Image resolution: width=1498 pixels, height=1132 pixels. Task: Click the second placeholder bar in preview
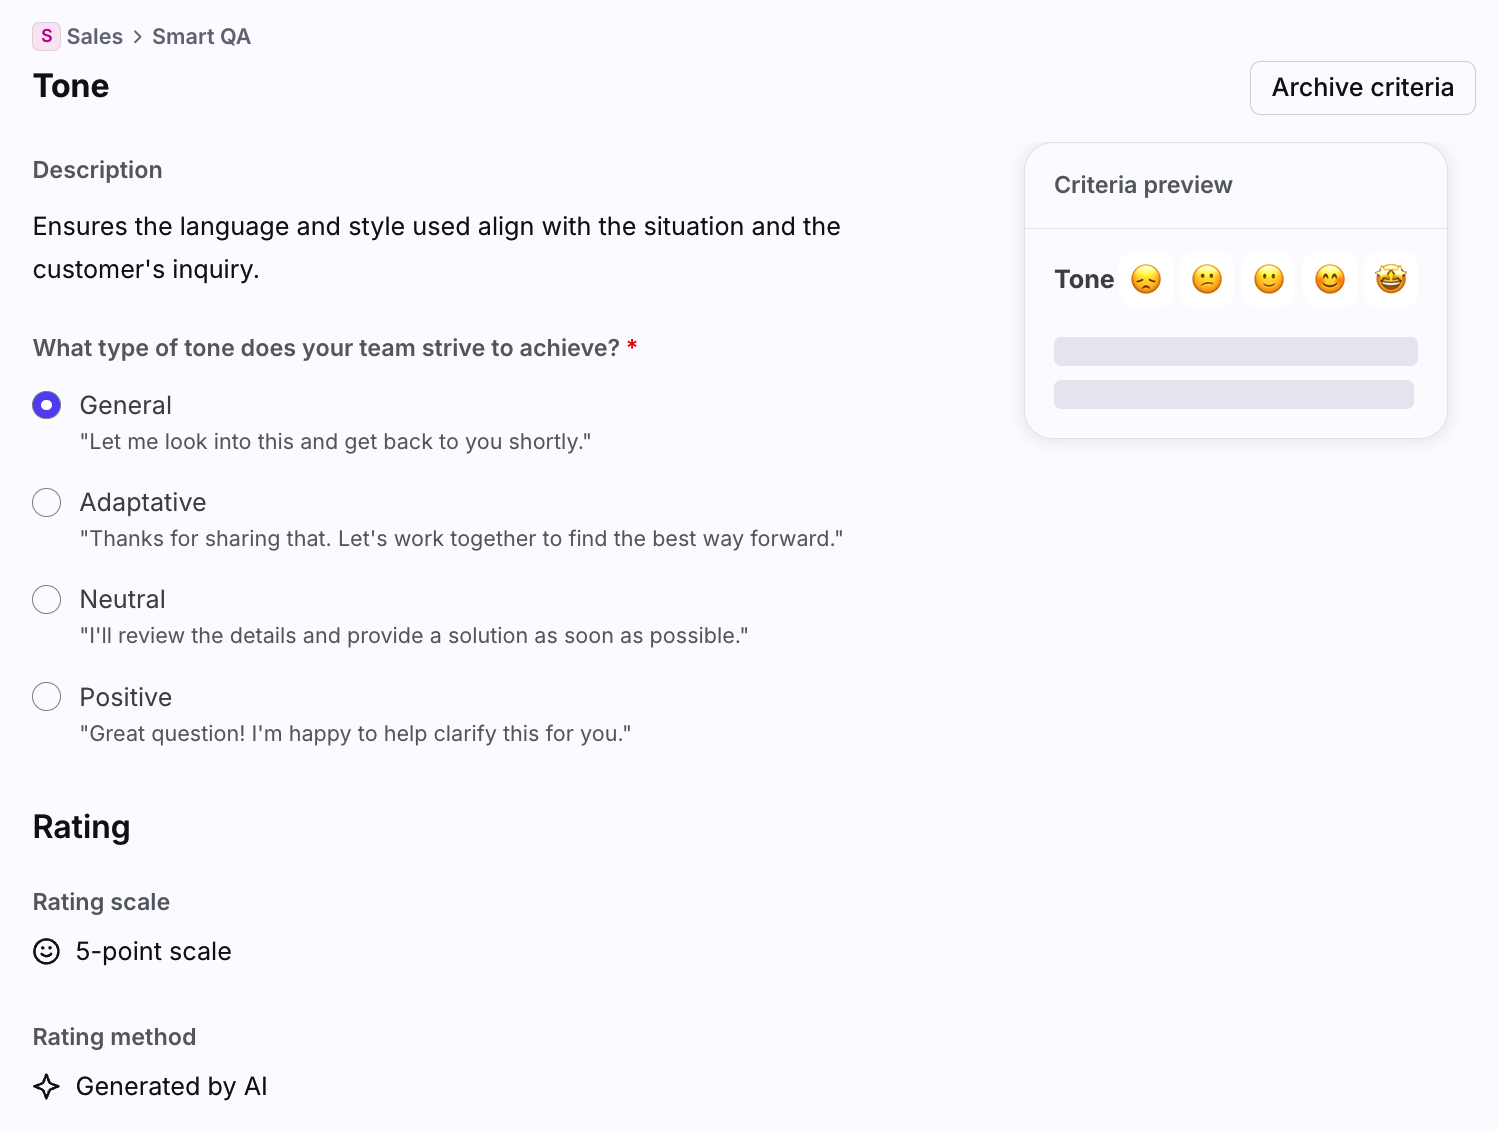click(x=1233, y=395)
